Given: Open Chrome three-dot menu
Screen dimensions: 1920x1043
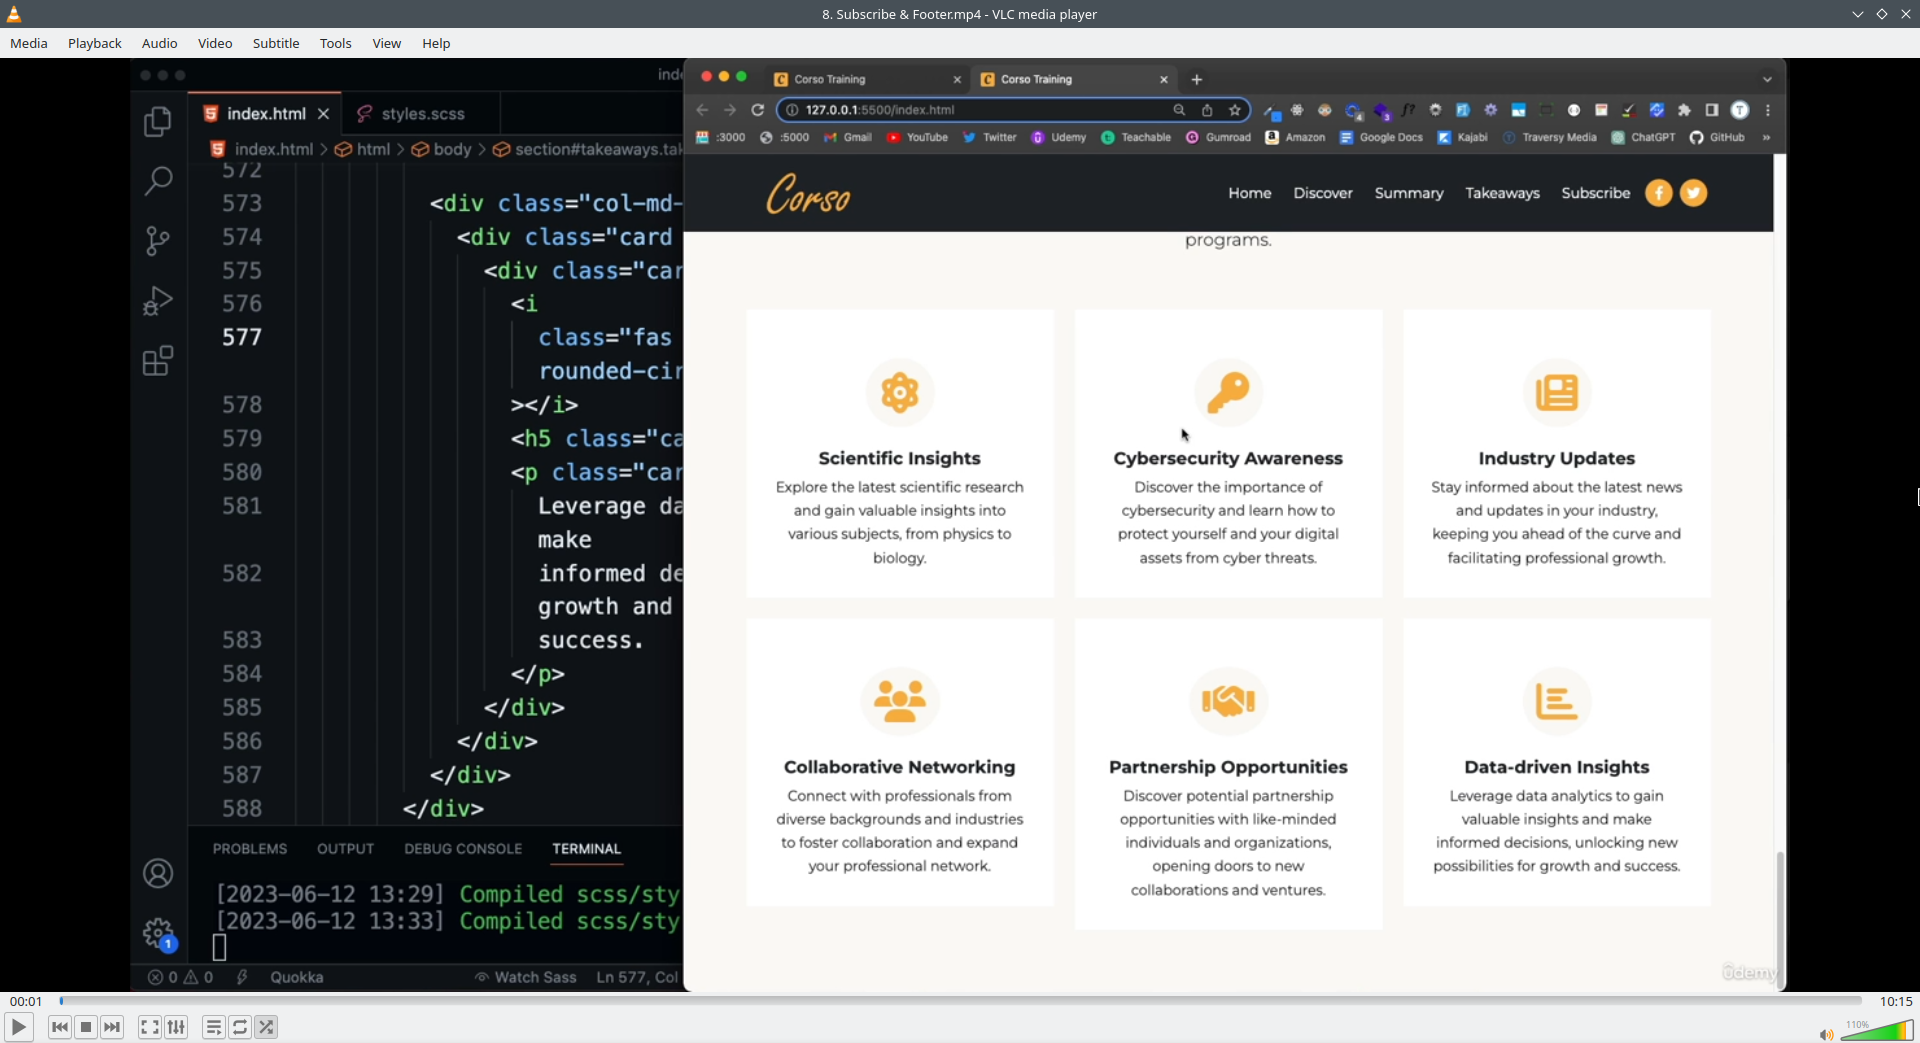Looking at the screenshot, I should pyautogui.click(x=1768, y=110).
